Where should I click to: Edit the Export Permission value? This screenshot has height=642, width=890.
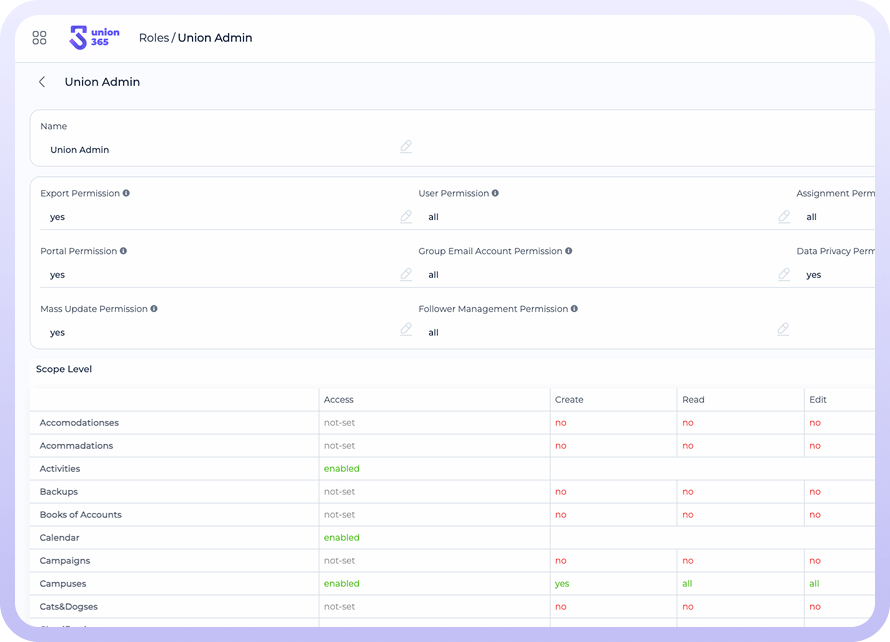click(406, 217)
